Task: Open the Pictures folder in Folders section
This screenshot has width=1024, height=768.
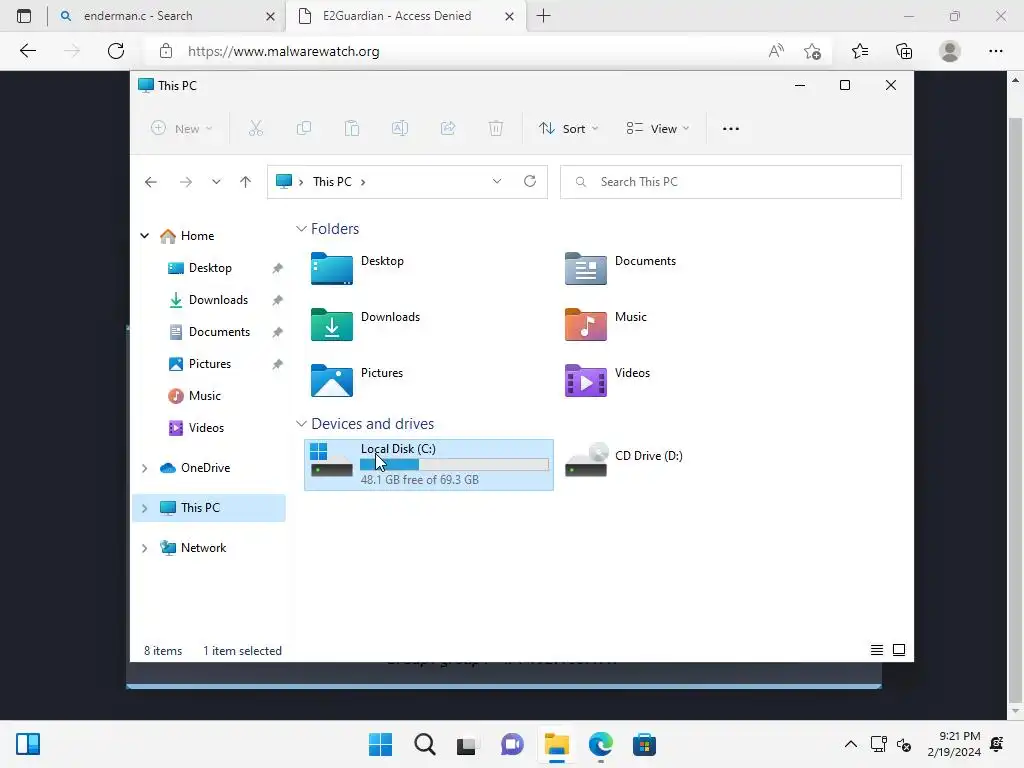Action: (x=357, y=381)
